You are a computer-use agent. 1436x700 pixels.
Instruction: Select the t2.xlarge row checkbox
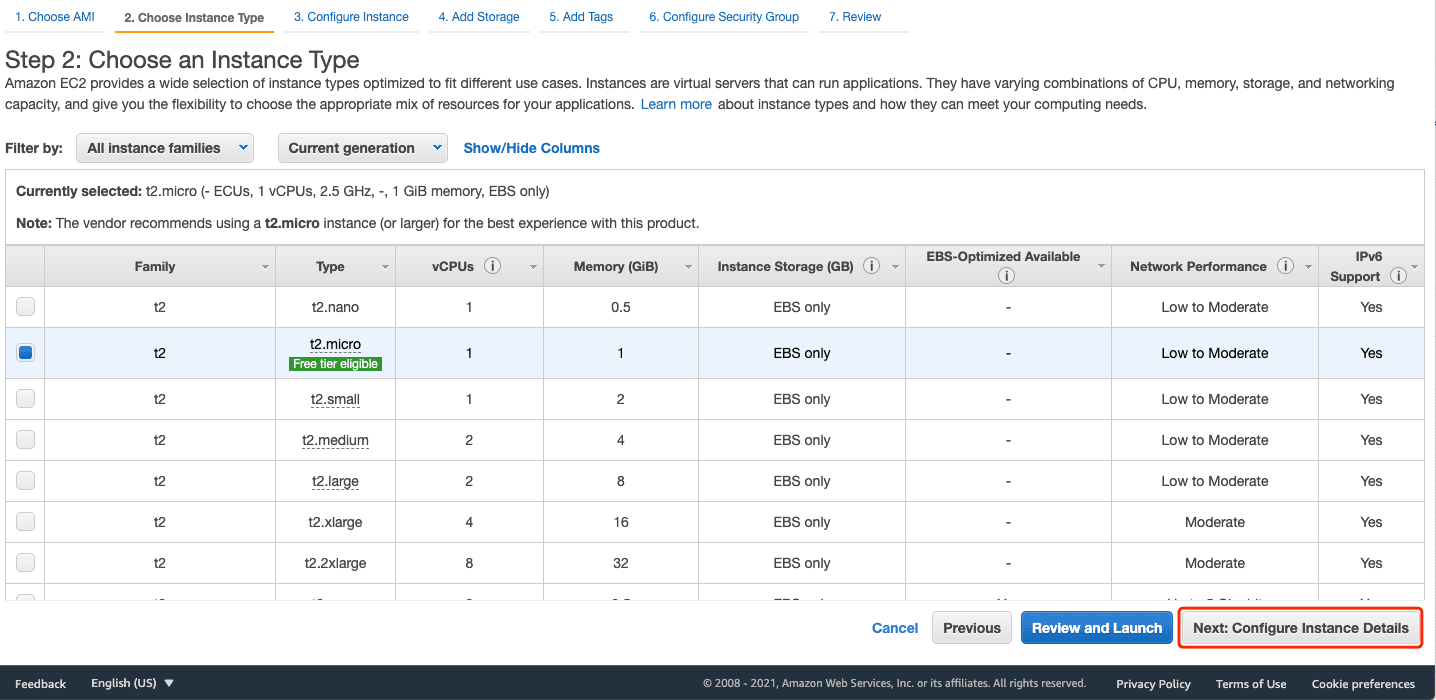[x=25, y=522]
